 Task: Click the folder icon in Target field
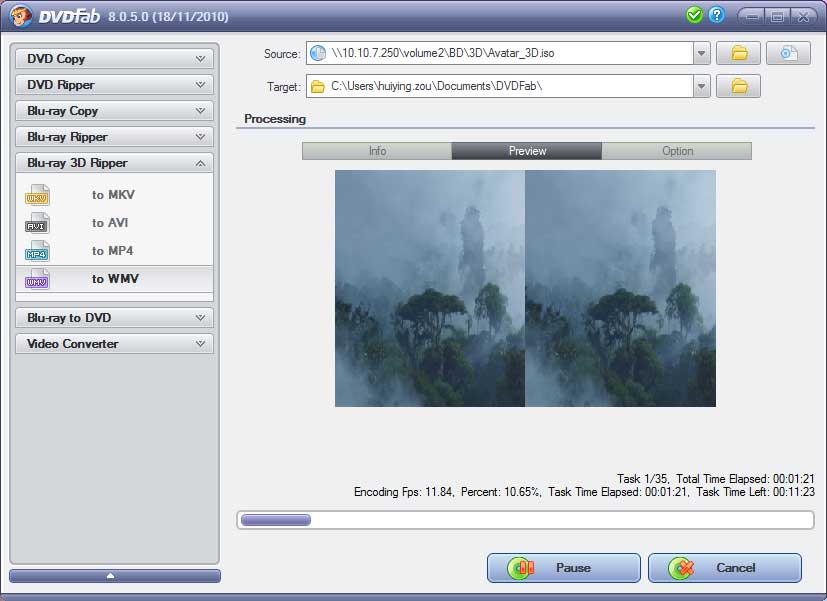(318, 86)
